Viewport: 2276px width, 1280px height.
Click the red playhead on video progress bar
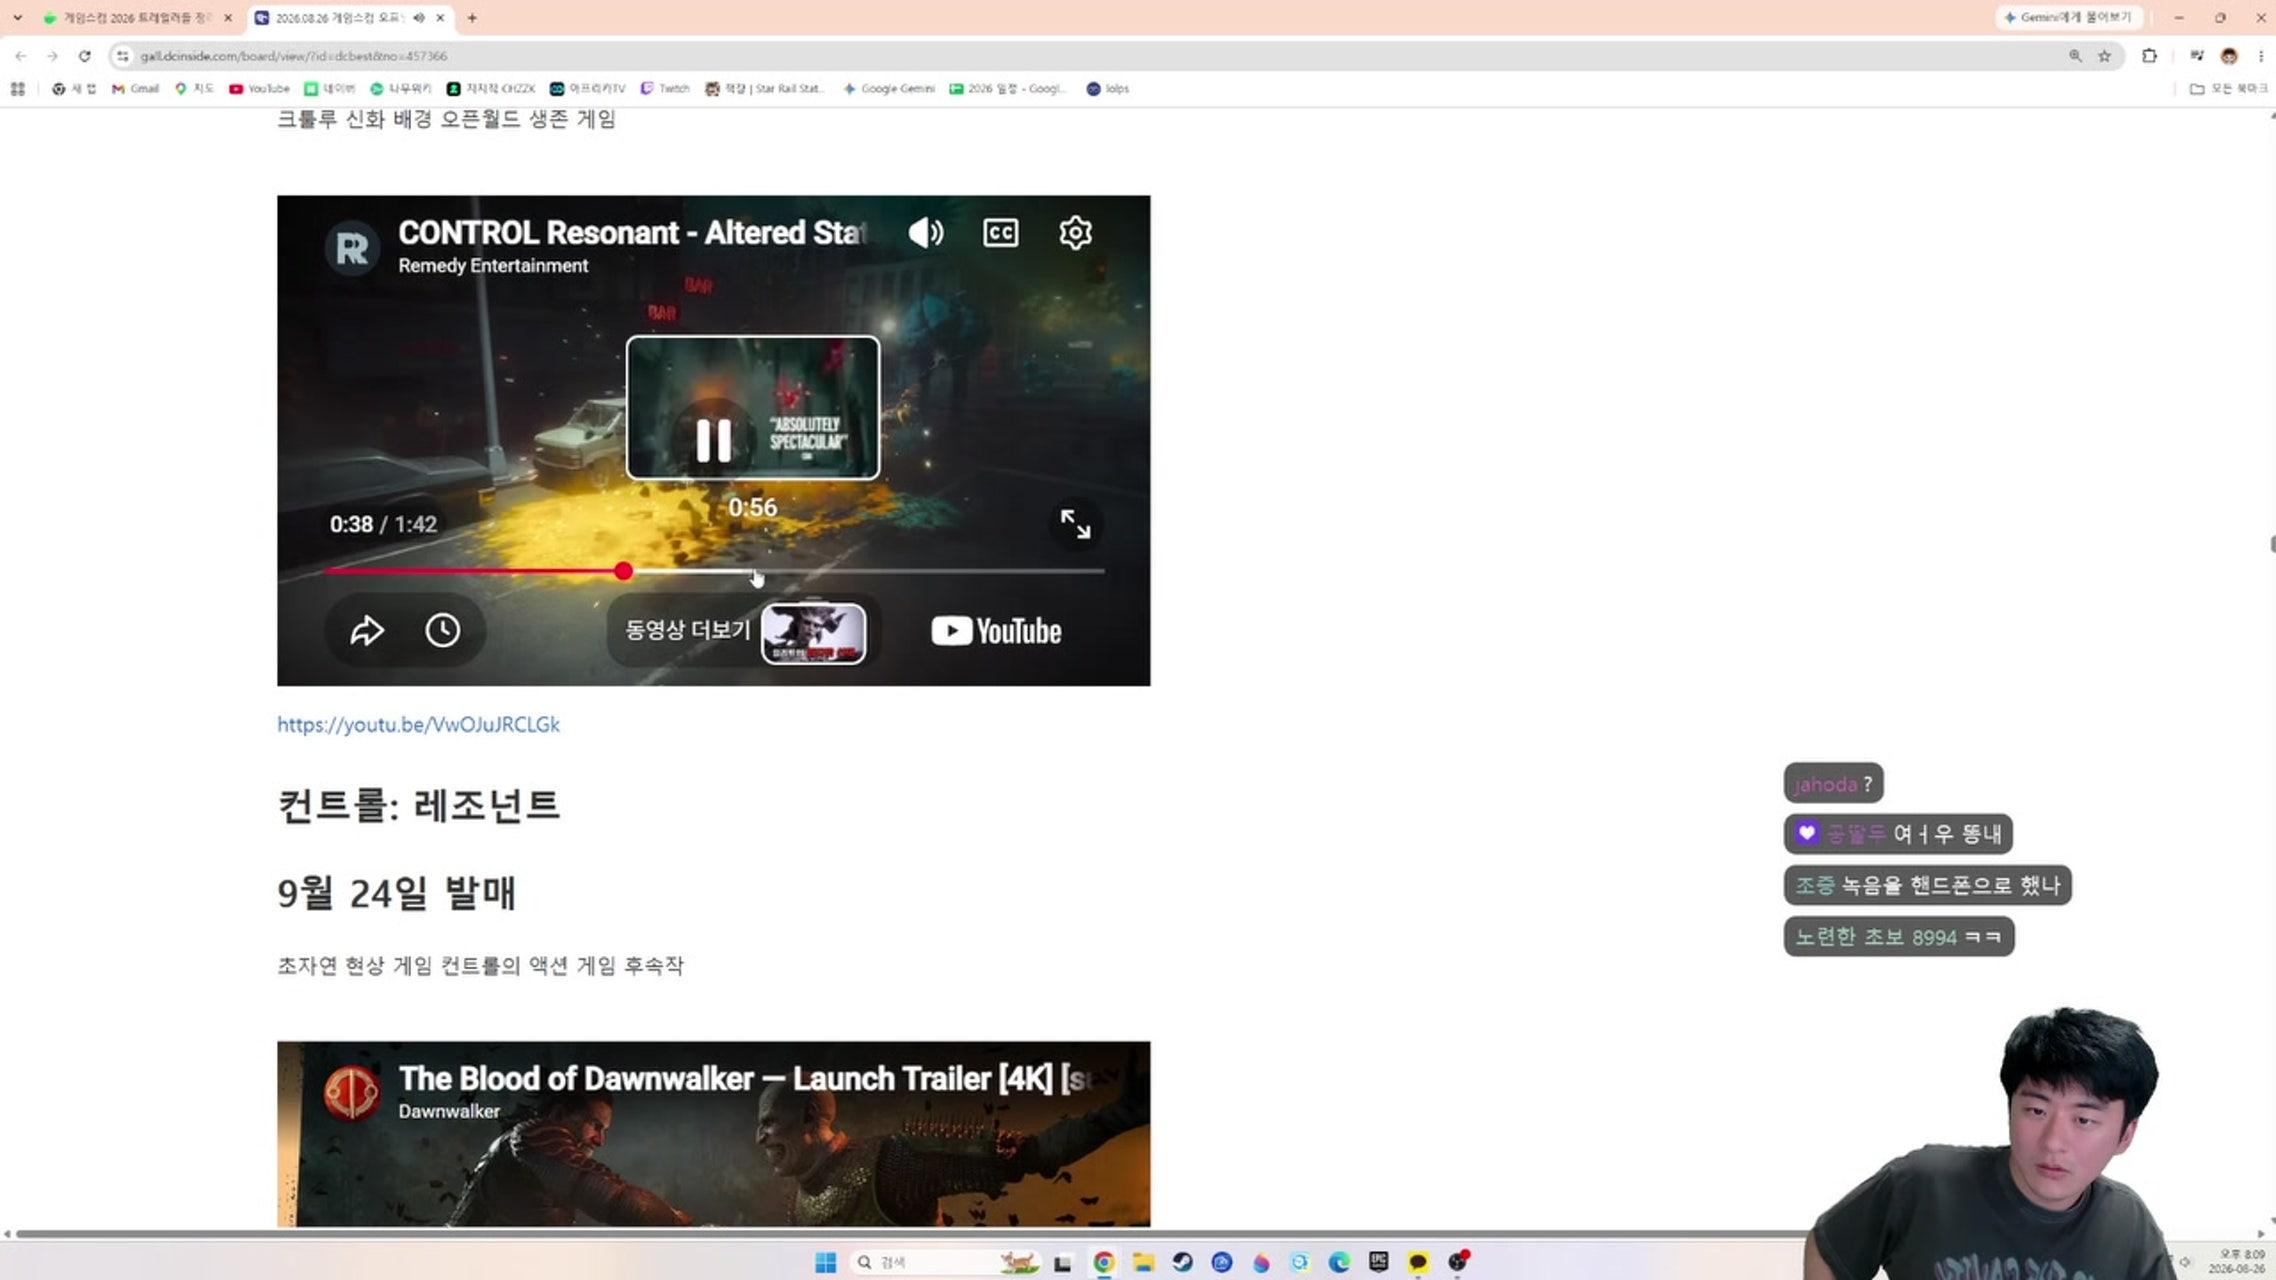pyautogui.click(x=623, y=571)
